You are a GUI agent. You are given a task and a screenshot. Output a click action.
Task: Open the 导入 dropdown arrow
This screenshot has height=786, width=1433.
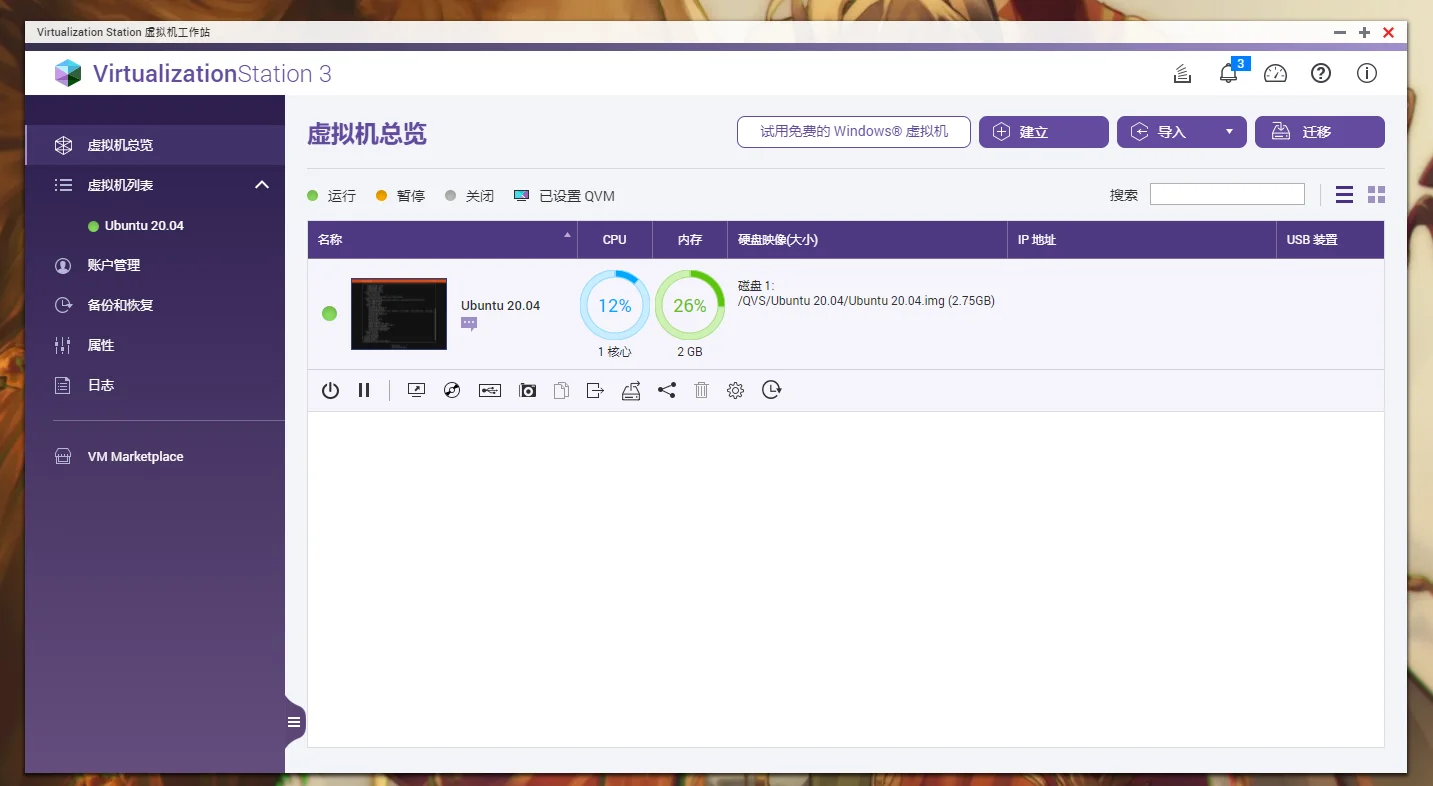1229,132
